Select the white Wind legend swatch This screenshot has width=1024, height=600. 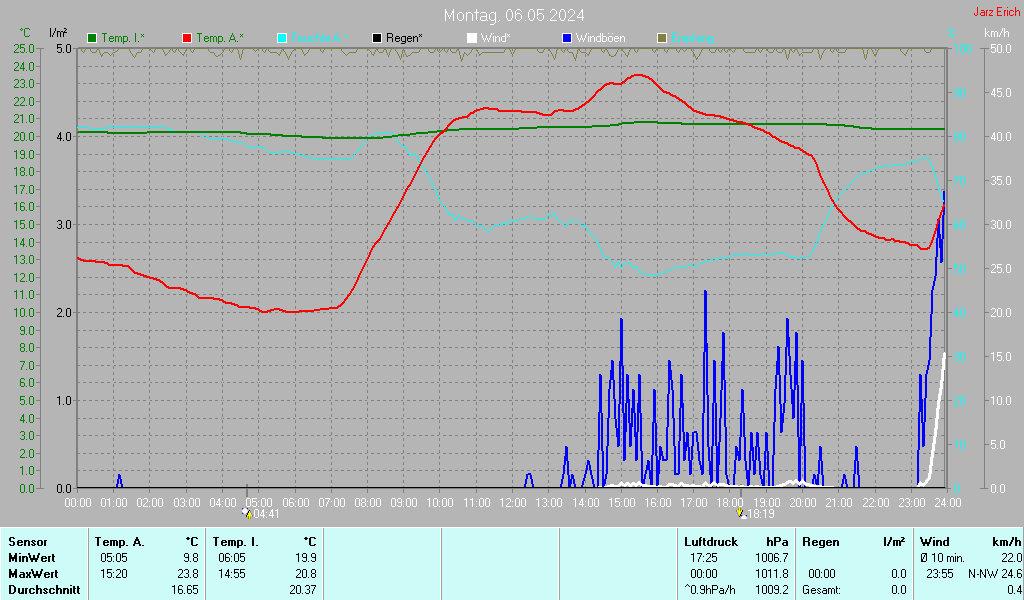[472, 39]
